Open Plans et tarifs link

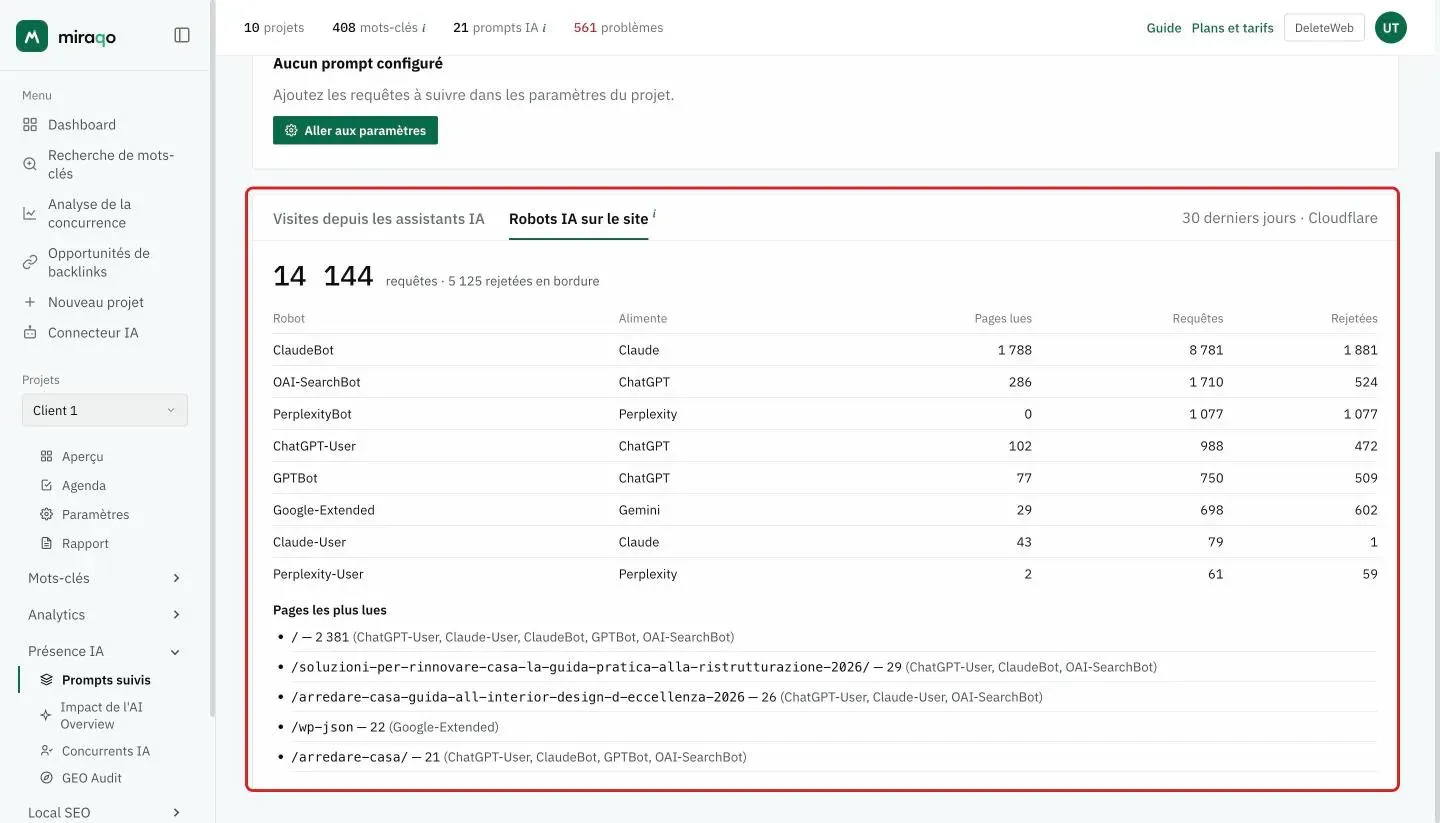(1233, 28)
